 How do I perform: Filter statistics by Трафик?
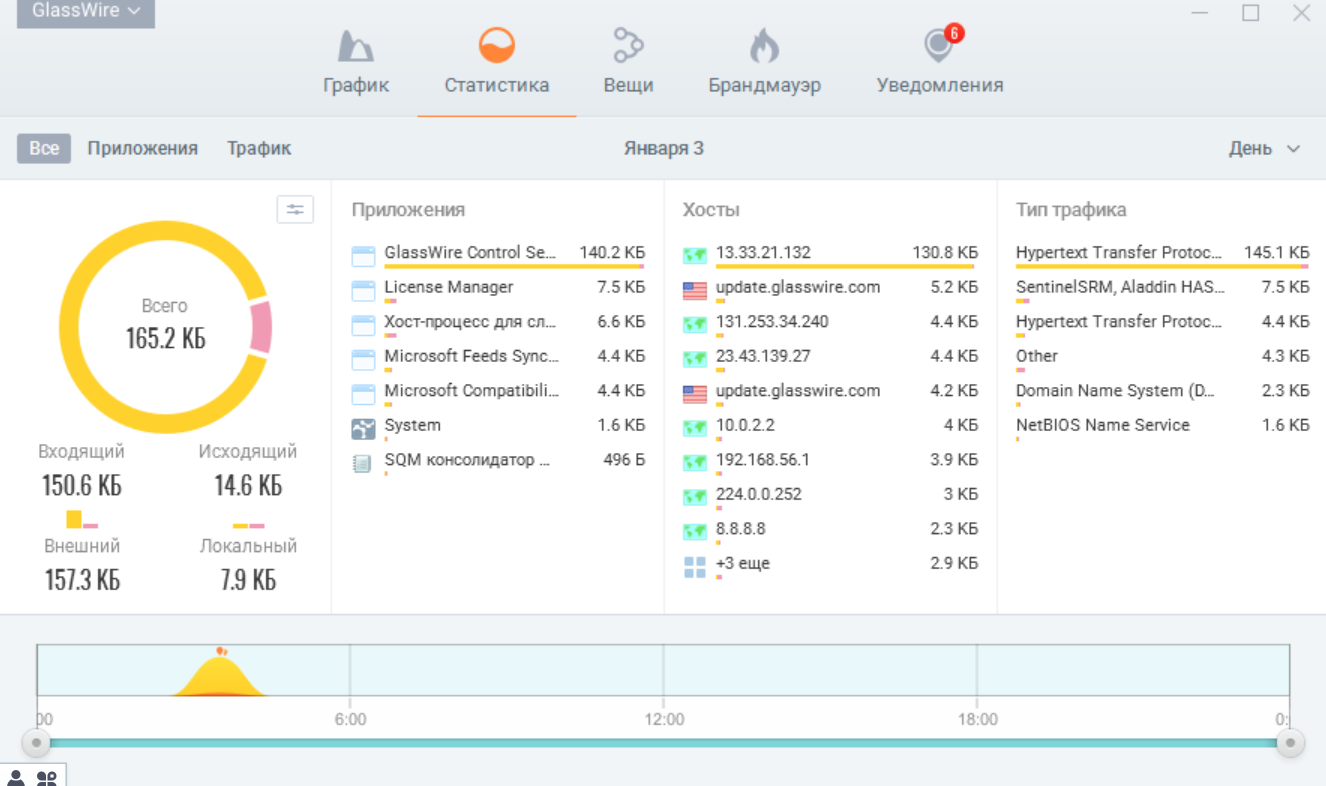point(259,148)
